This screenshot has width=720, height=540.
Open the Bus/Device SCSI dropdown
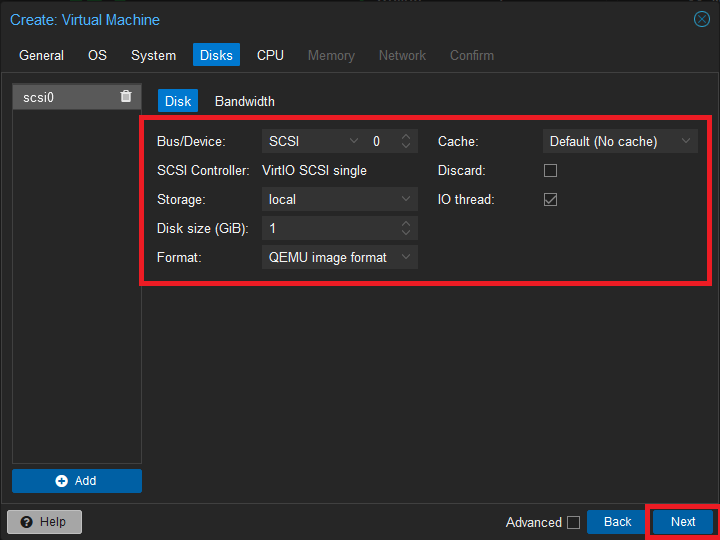pos(354,141)
